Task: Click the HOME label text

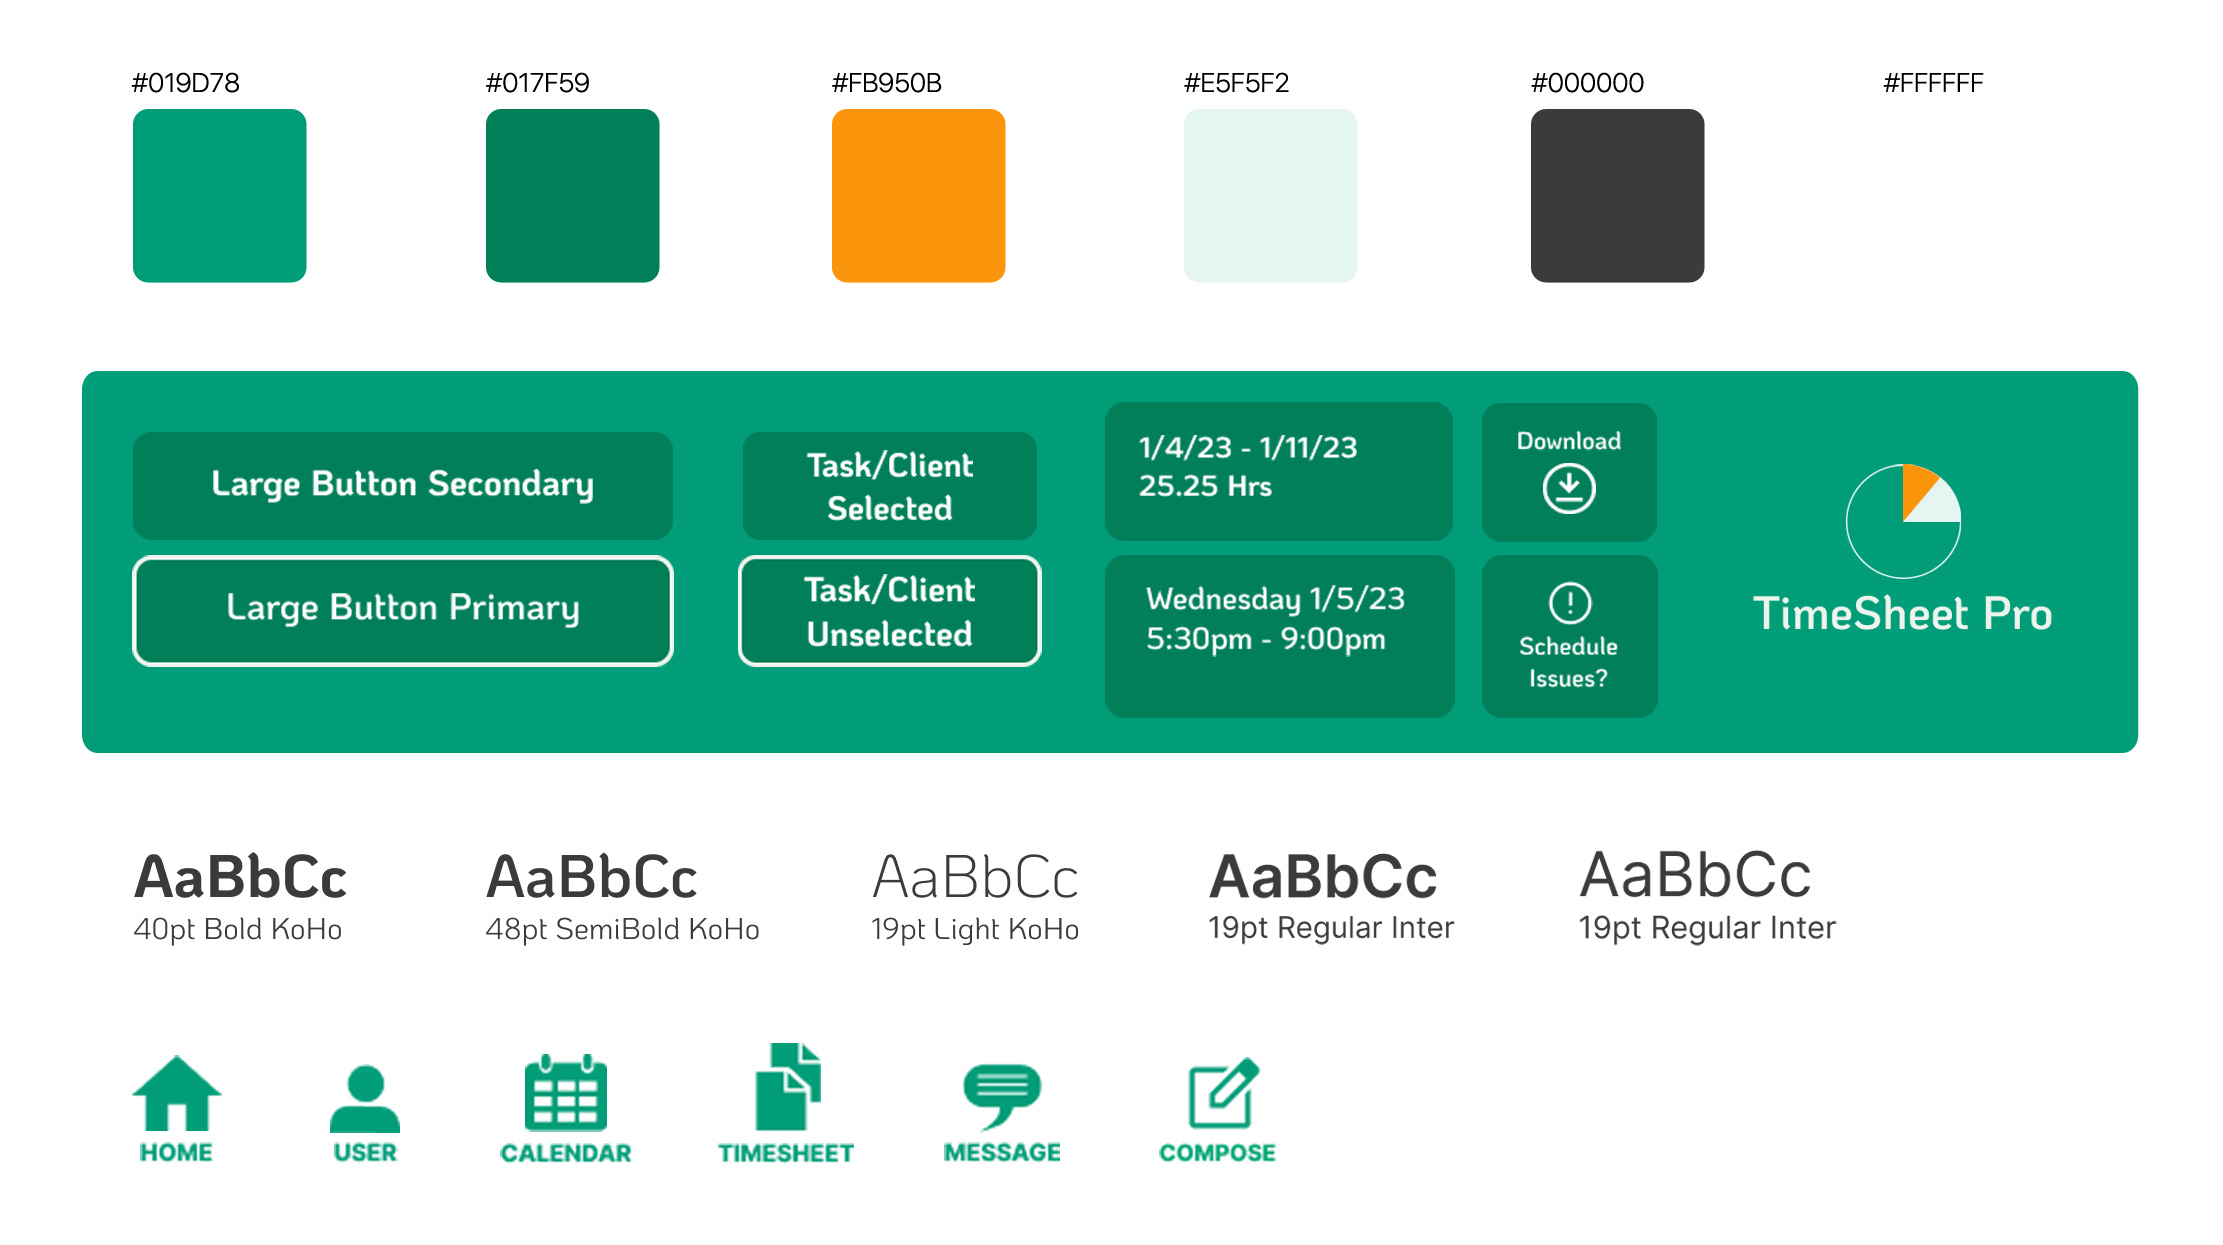Action: [176, 1153]
